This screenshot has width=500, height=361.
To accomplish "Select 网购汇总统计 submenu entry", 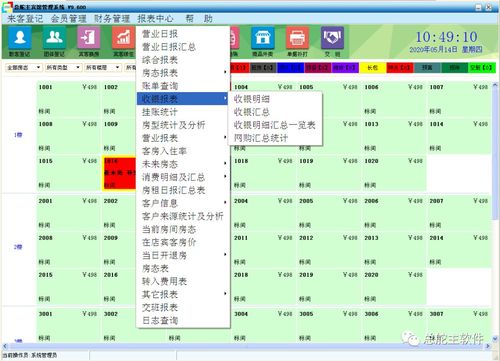I will pyautogui.click(x=275, y=138).
